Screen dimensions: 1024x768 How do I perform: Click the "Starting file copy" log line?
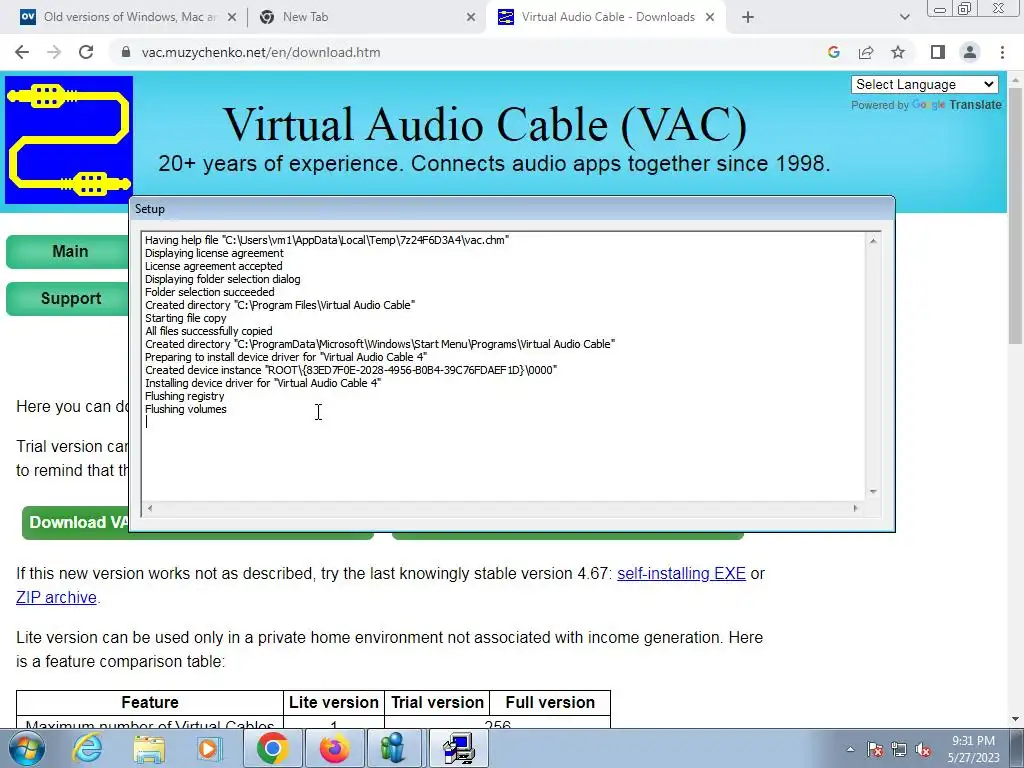(x=185, y=318)
